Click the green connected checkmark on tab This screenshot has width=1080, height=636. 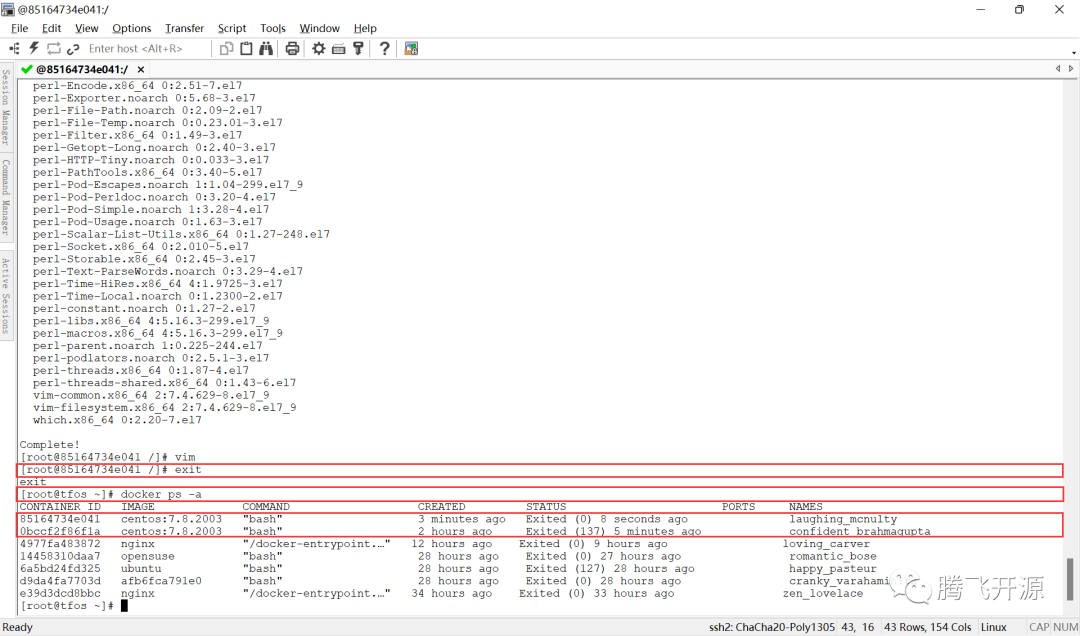point(27,70)
